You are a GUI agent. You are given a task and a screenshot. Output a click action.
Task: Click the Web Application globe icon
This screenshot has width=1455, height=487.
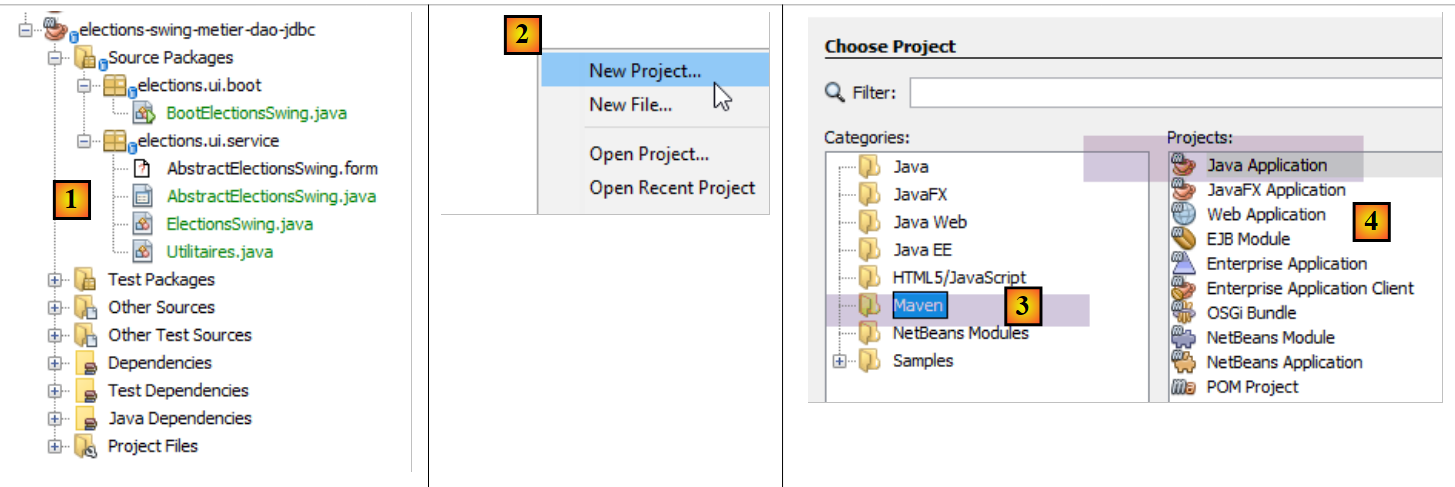point(1184,214)
